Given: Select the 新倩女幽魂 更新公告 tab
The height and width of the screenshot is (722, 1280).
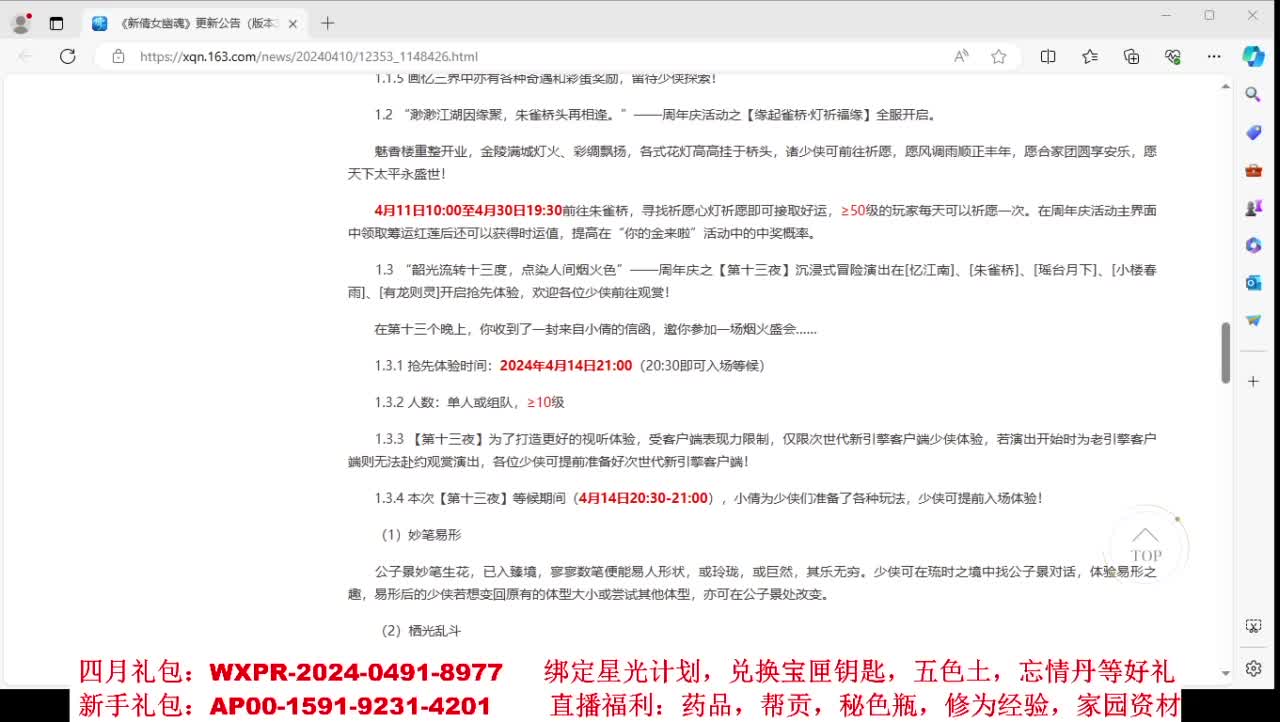Looking at the screenshot, I should 195,23.
